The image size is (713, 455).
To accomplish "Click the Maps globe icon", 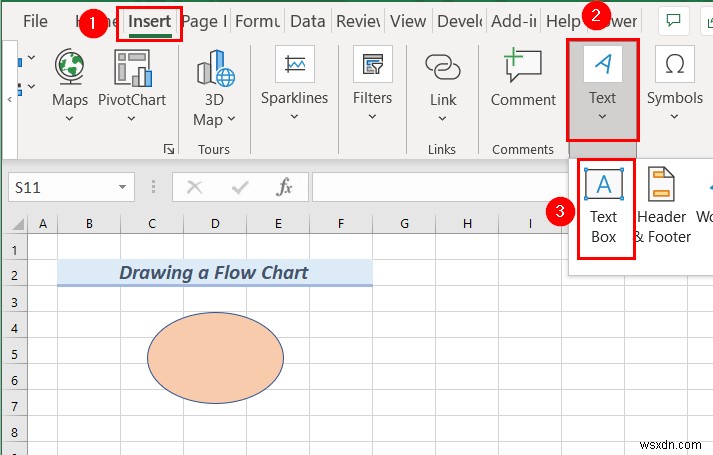I will 70,67.
